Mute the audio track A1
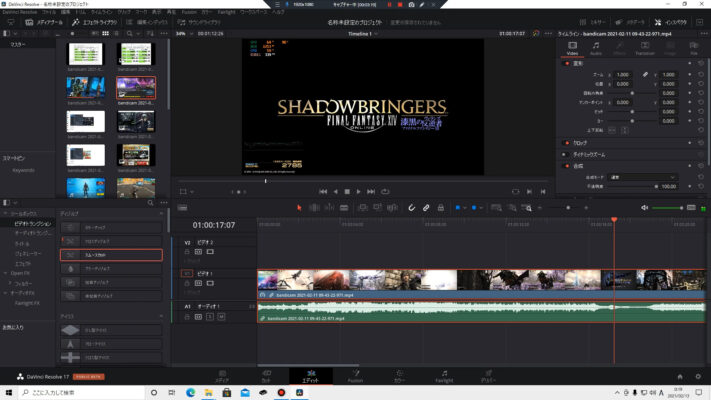 click(223, 317)
